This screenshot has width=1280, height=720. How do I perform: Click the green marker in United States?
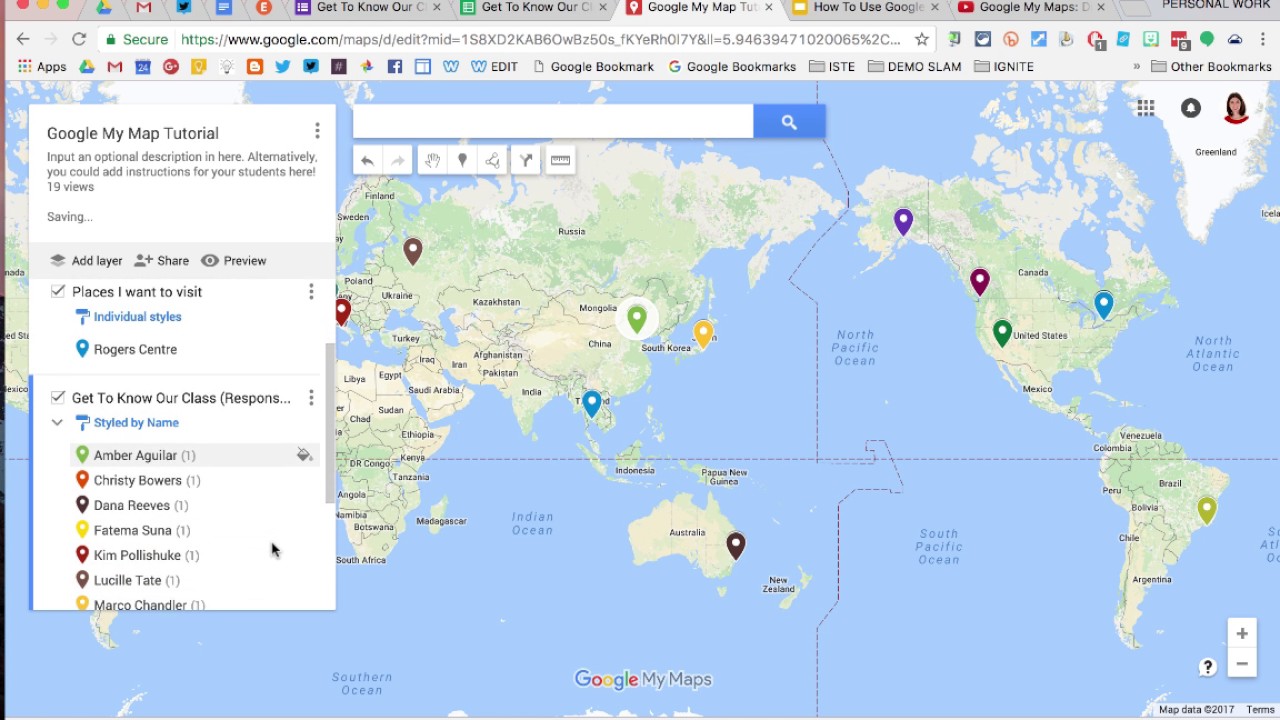click(1003, 333)
